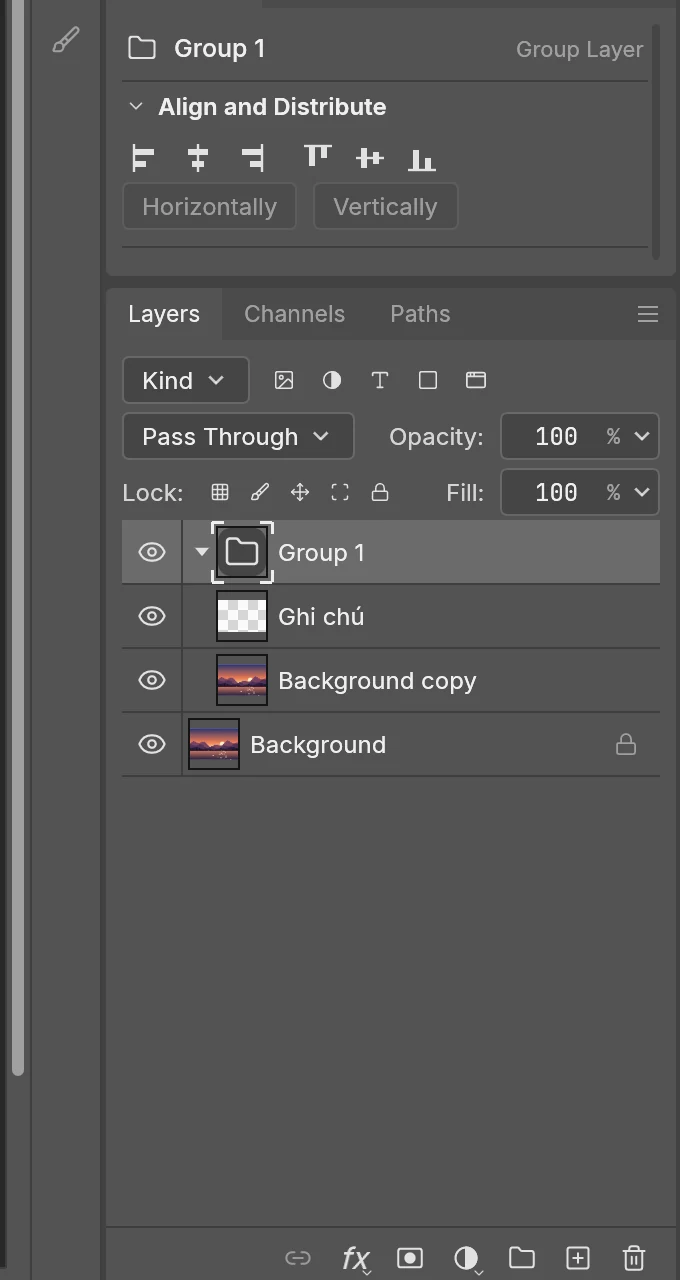This screenshot has width=680, height=1280.
Task: Hide the Background copy layer
Action: pos(152,680)
